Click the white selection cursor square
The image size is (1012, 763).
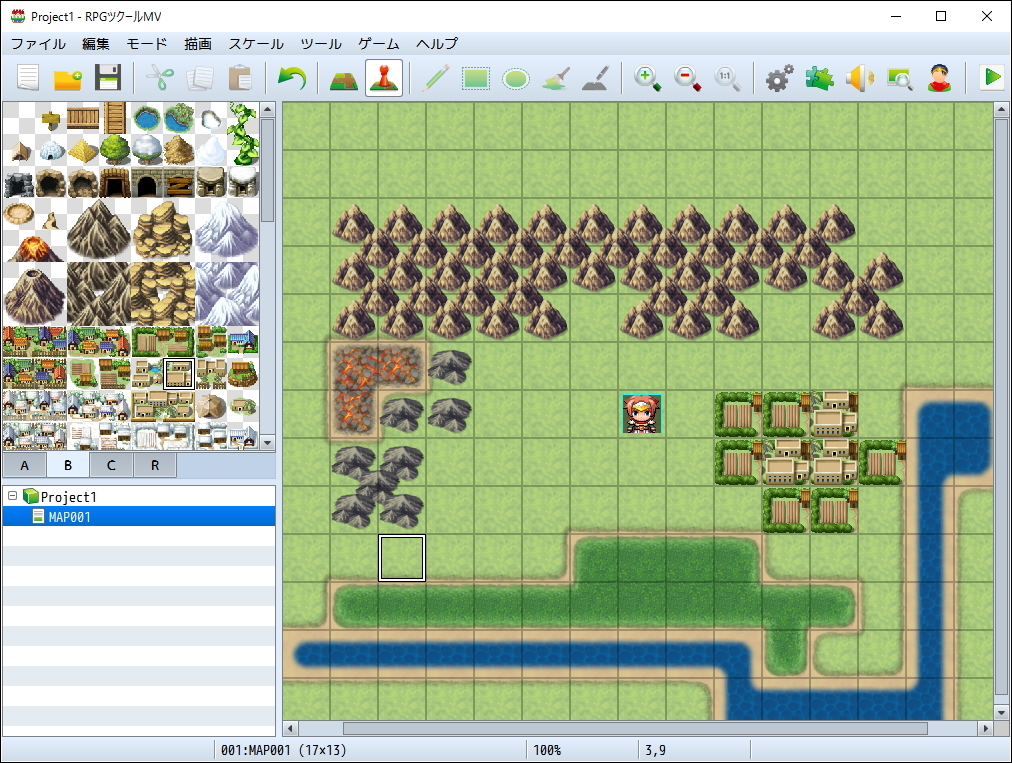pos(401,558)
